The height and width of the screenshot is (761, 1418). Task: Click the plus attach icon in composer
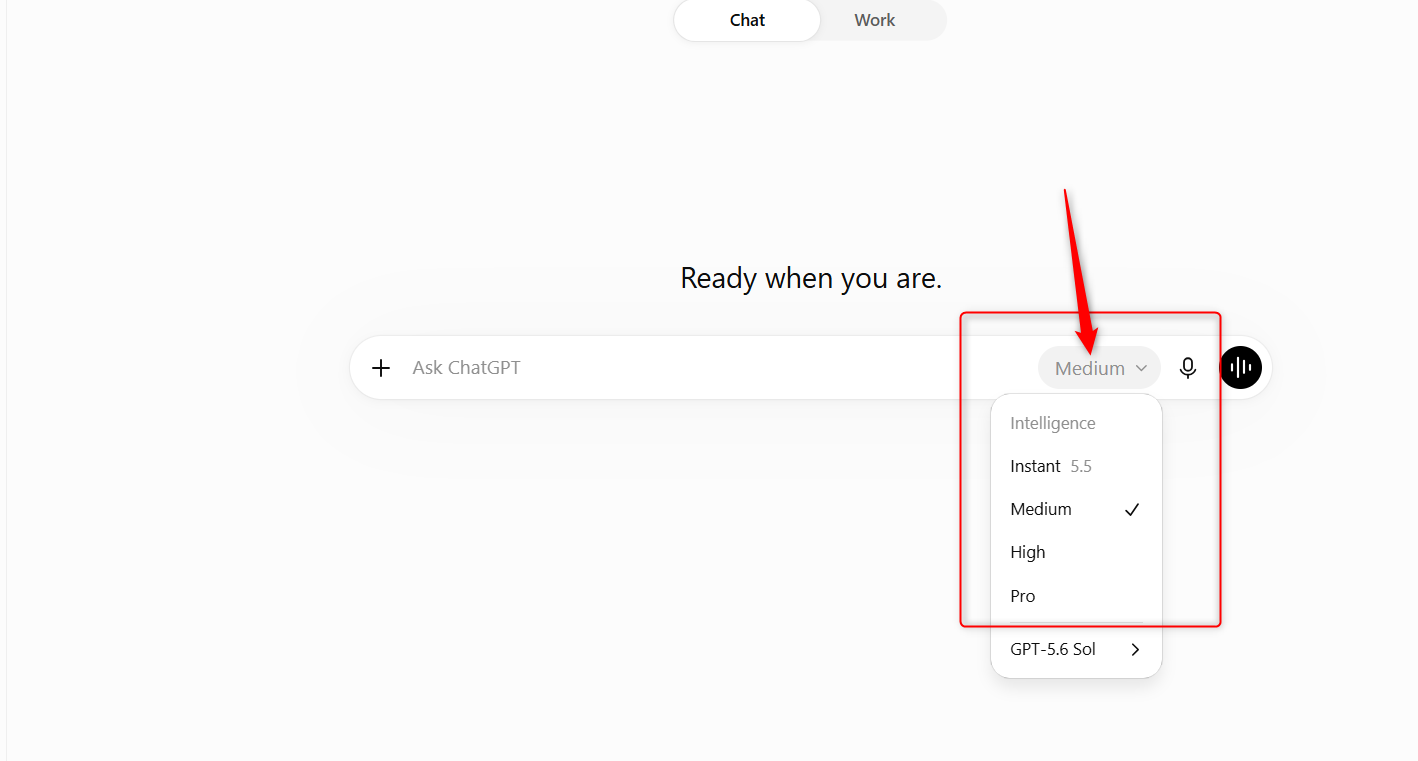381,368
